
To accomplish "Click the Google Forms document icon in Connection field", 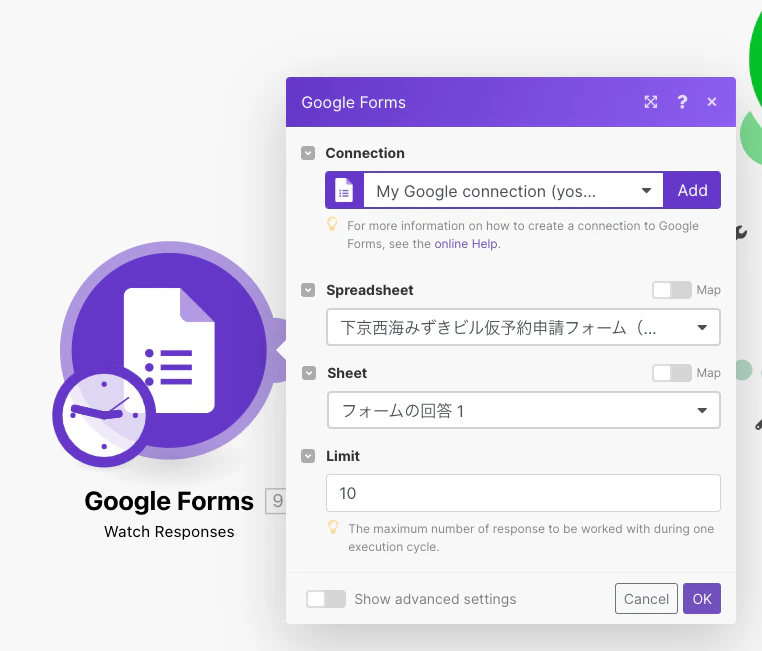I will 344,190.
